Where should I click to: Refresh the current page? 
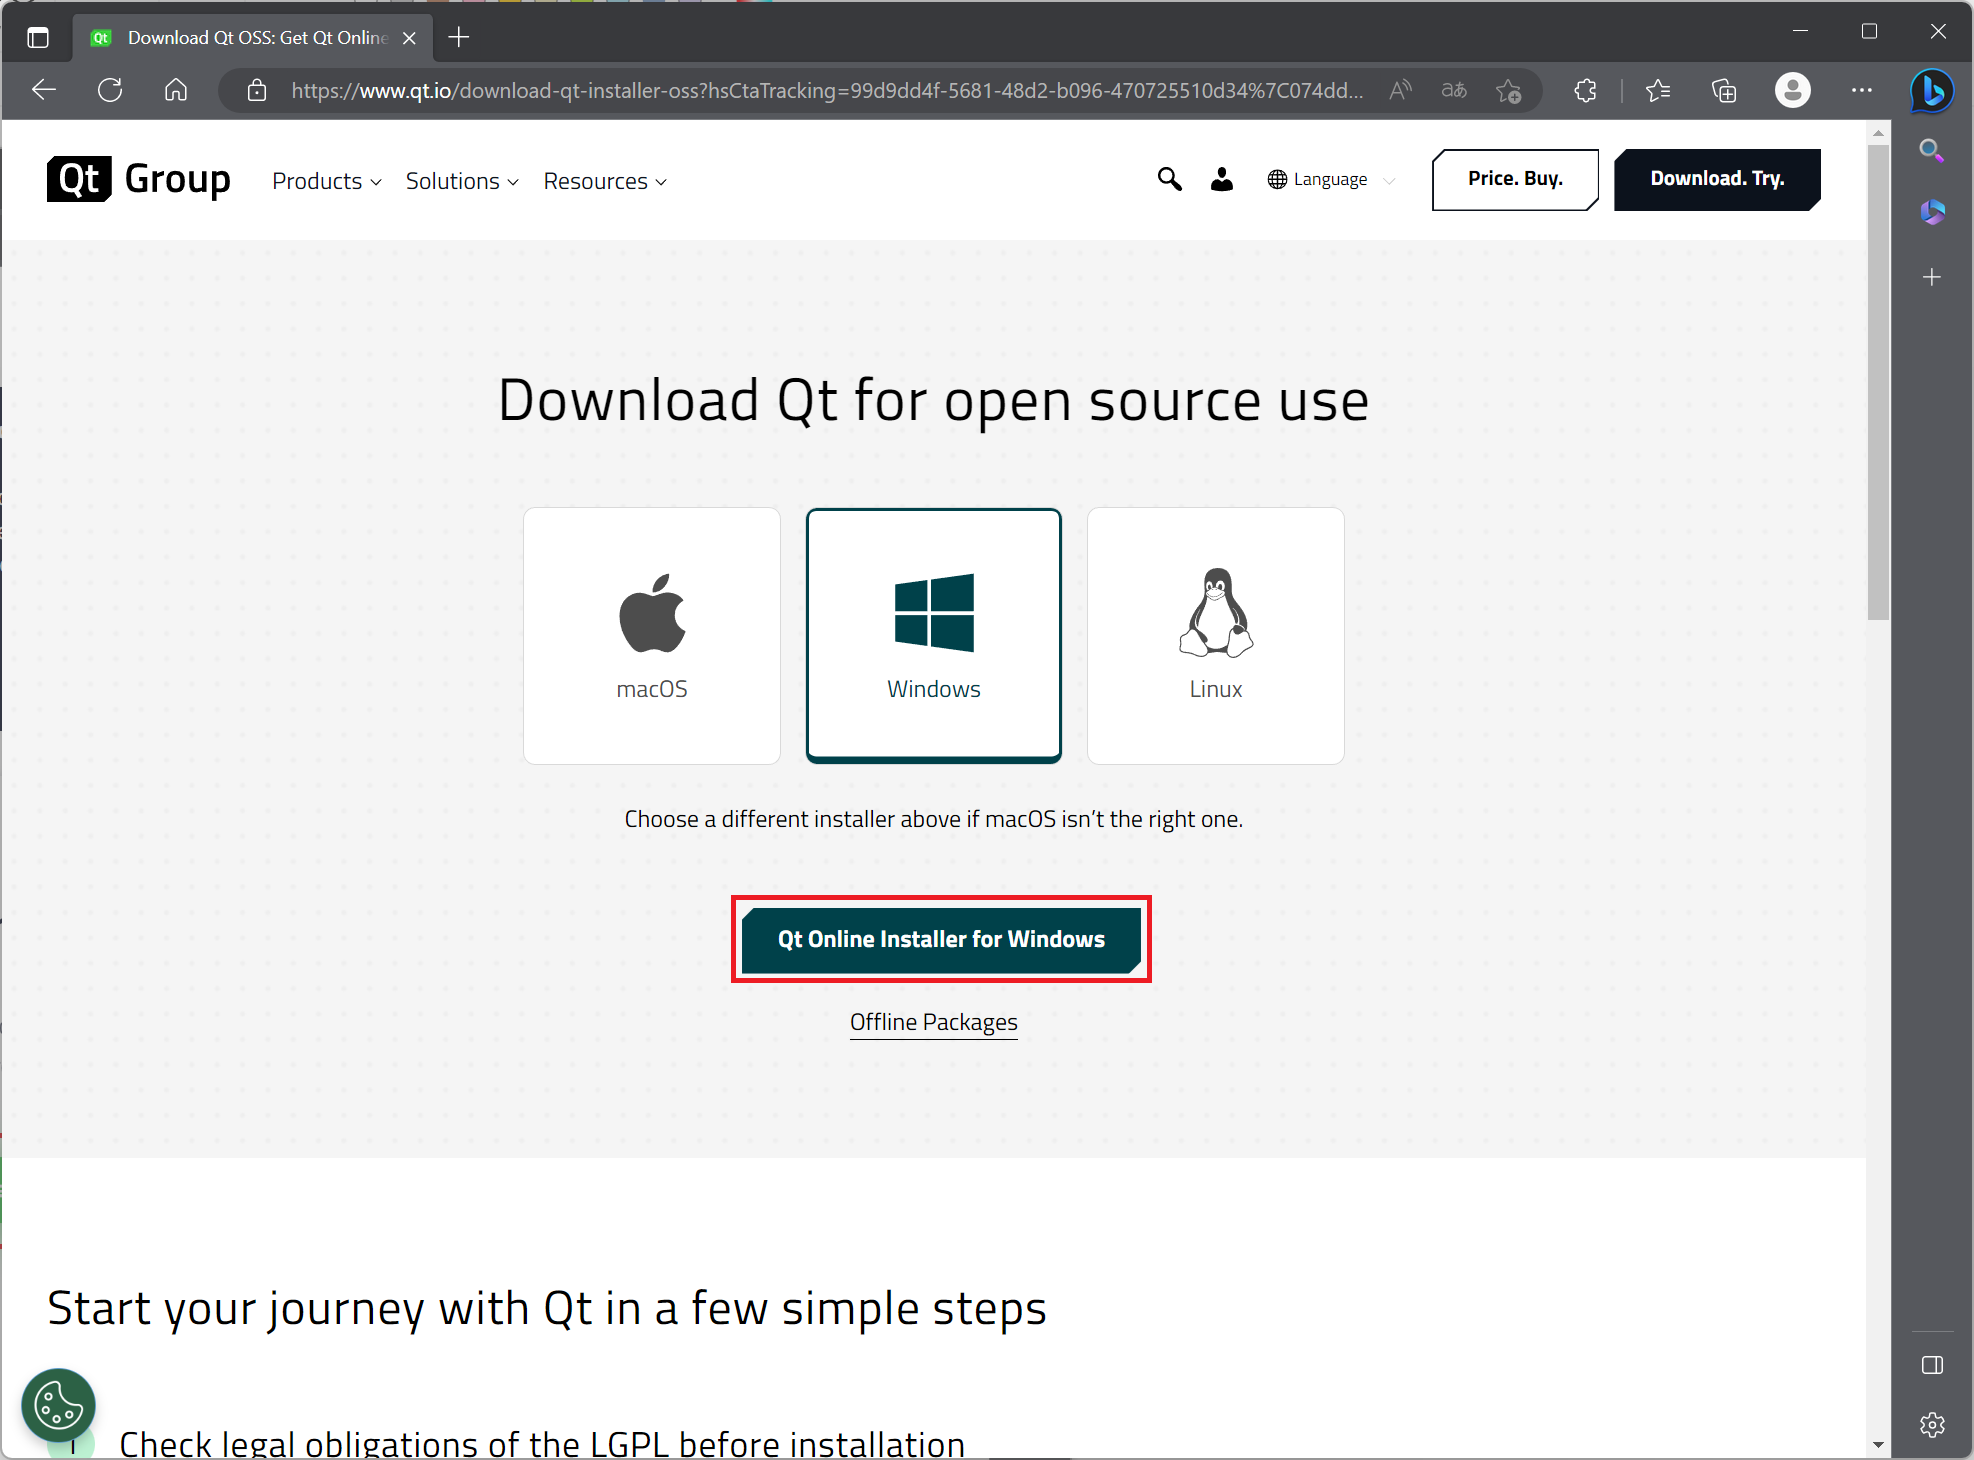coord(110,91)
